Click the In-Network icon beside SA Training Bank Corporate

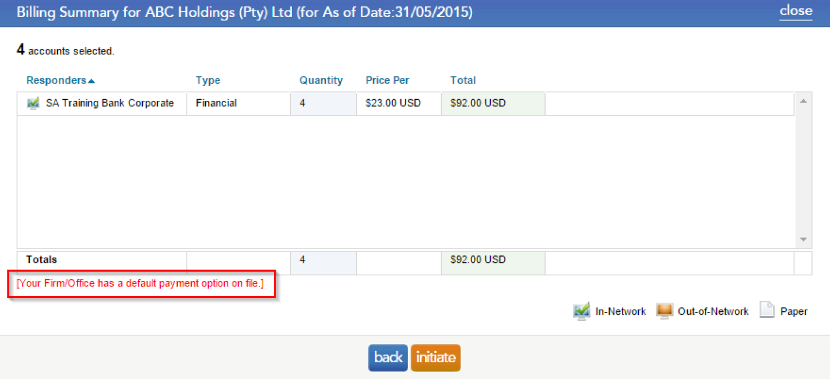33,103
